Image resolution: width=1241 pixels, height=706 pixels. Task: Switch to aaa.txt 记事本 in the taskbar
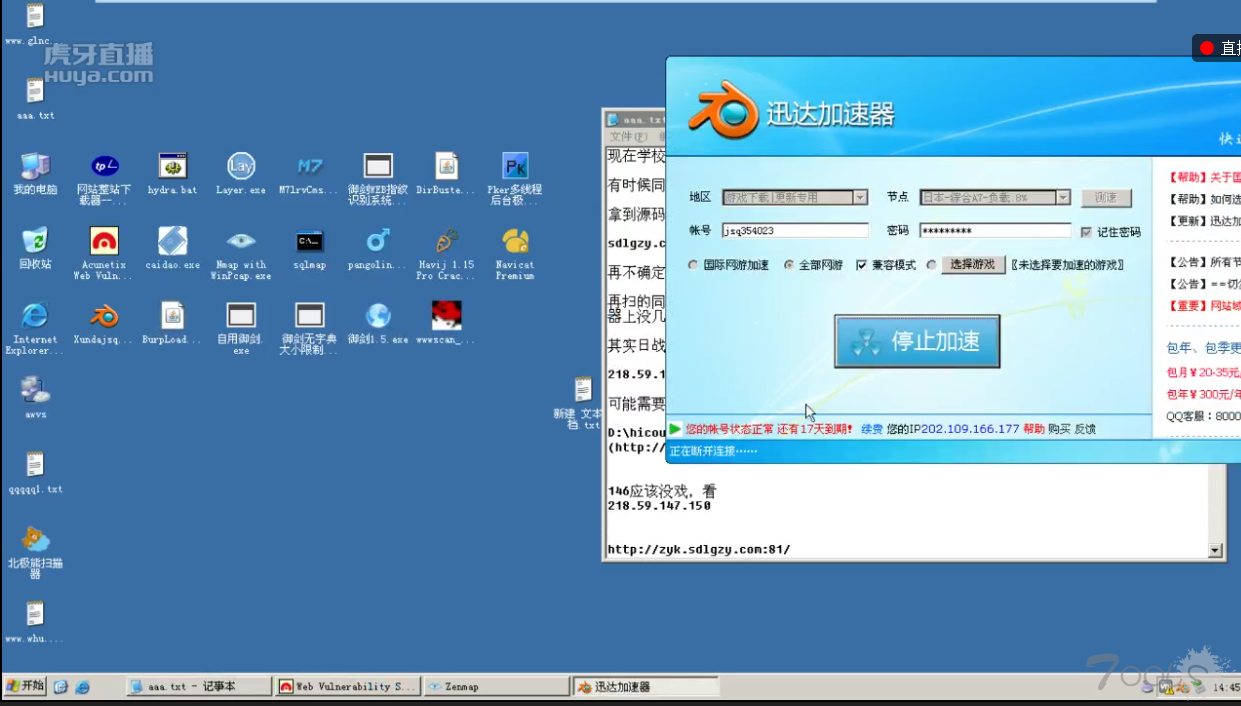click(199, 687)
